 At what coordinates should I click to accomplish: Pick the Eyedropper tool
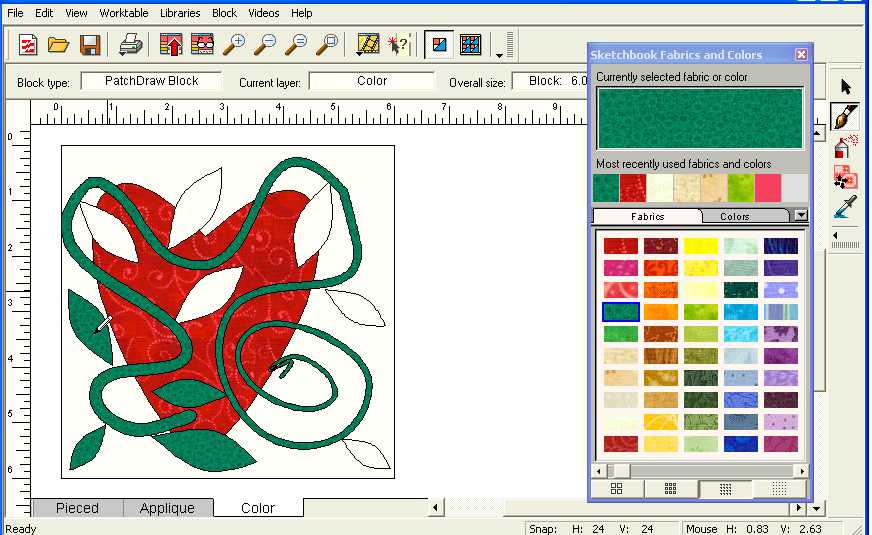point(846,208)
